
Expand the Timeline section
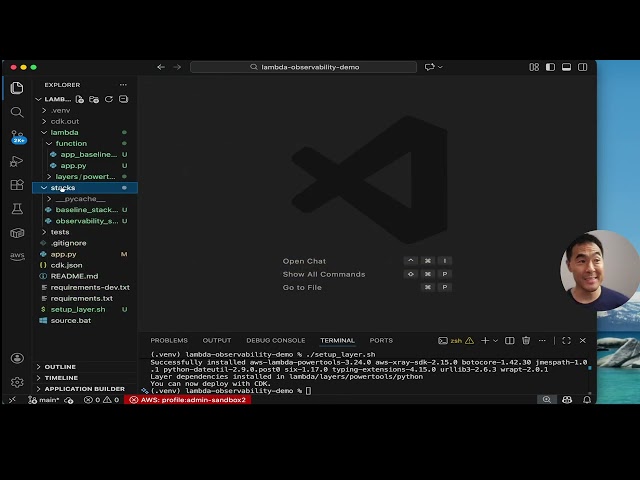click(85, 378)
